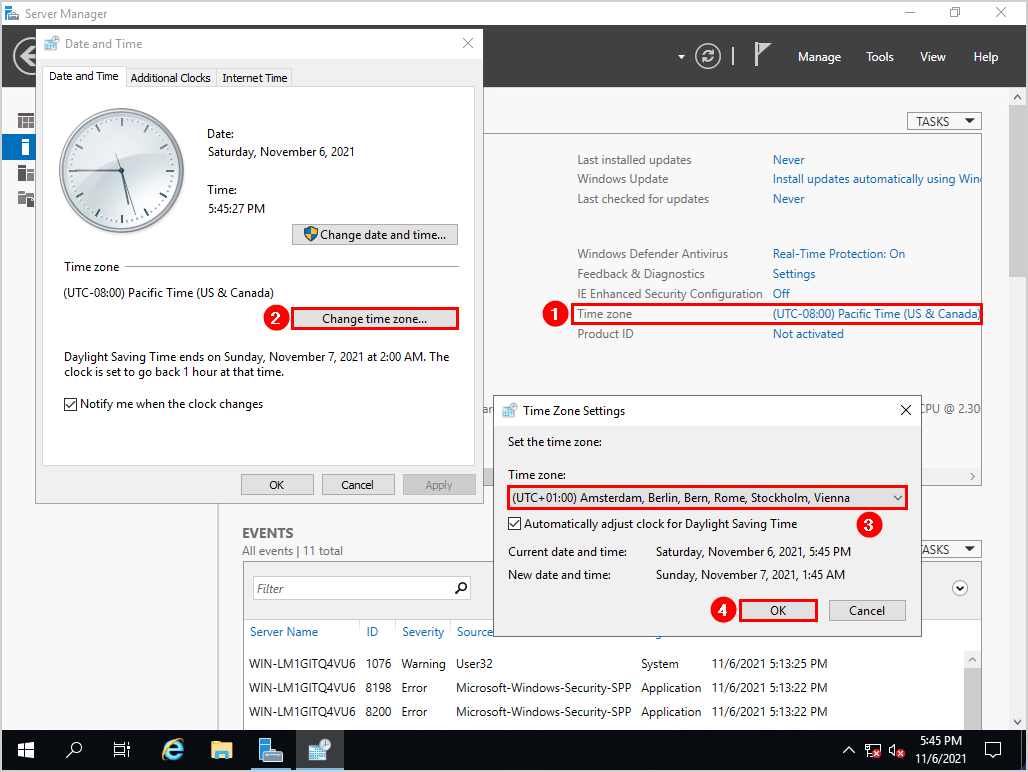This screenshot has height=772, width=1028.
Task: Click Never next to Last checked for updates
Action: pyautogui.click(x=788, y=199)
